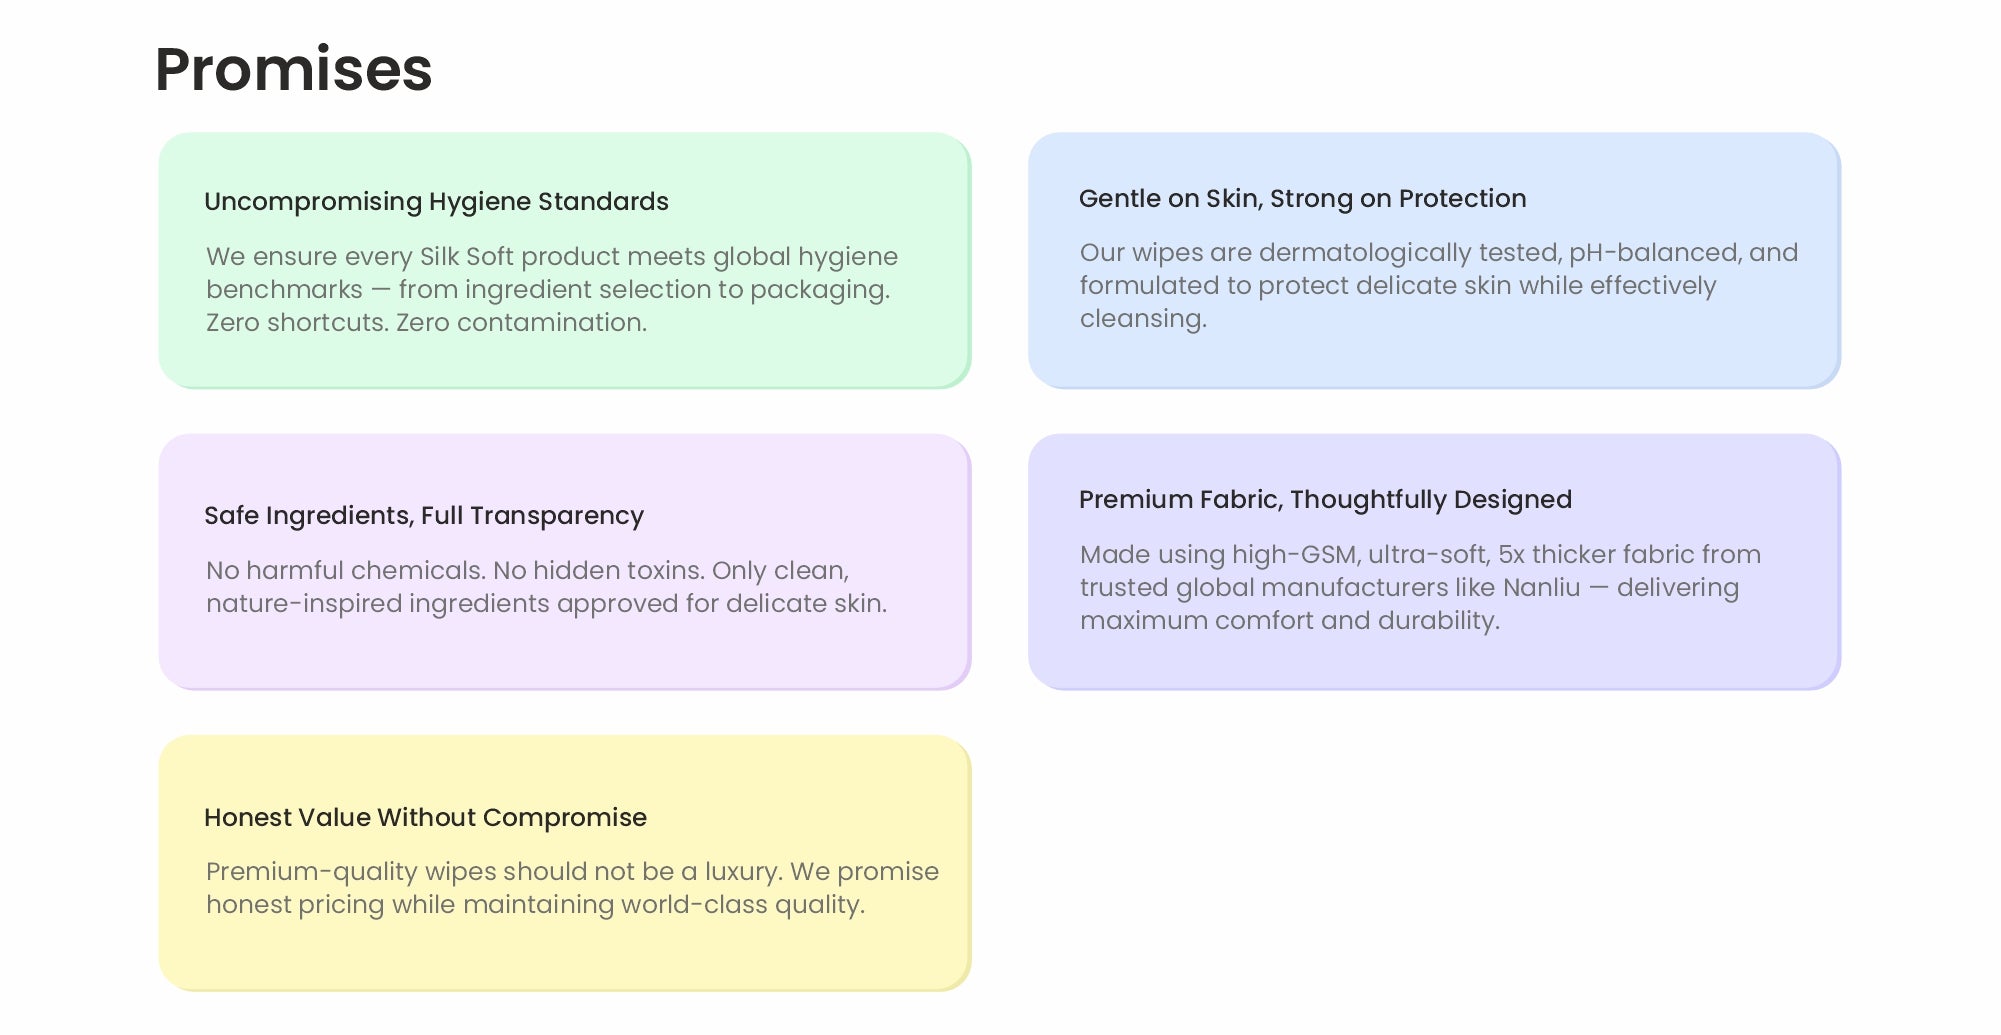Select the Uncompromising Hygiene Standards title

[x=436, y=202]
